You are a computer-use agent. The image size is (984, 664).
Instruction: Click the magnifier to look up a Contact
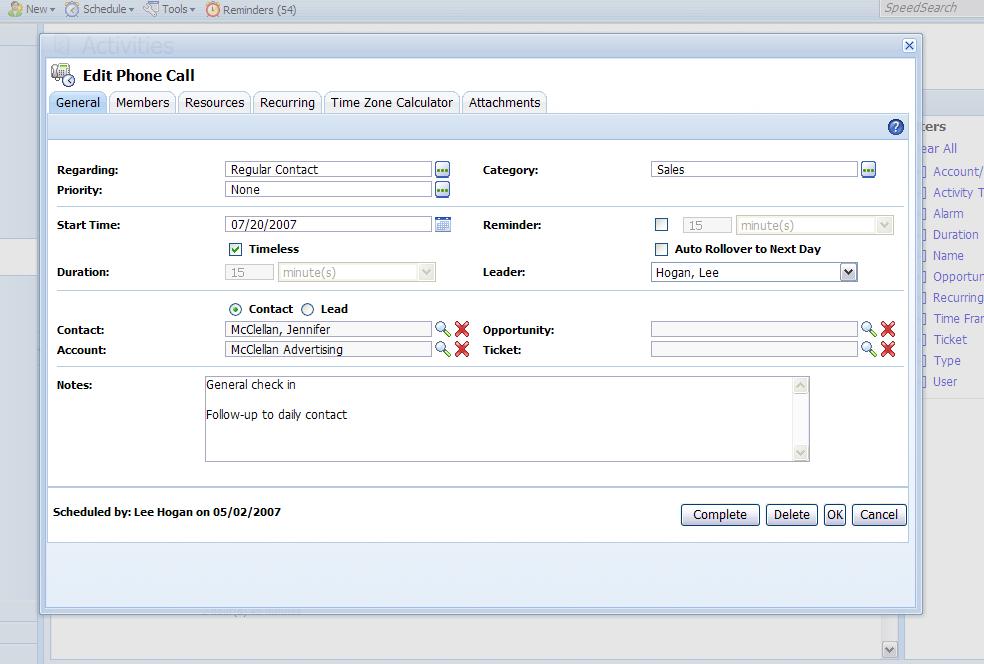click(442, 329)
